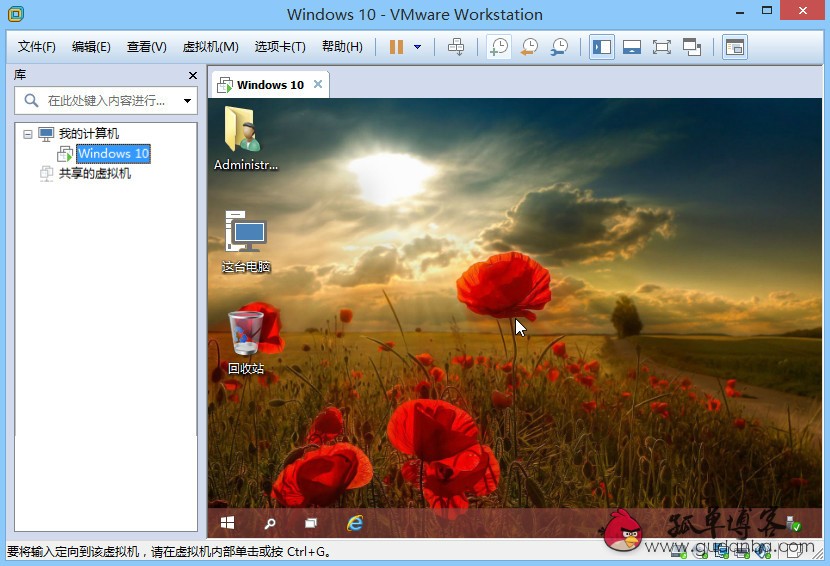Click the magnifier icon in library search
This screenshot has width=830, height=566.
tap(31, 101)
